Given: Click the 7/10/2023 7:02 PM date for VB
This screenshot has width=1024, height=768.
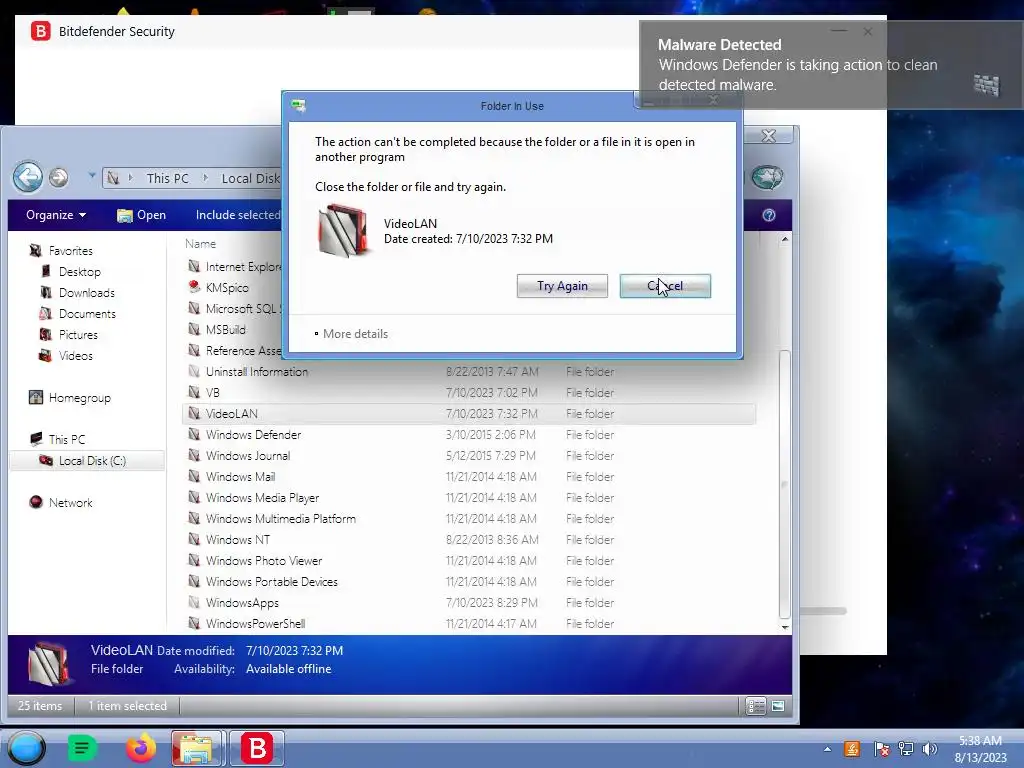Looking at the screenshot, I should coord(491,392).
